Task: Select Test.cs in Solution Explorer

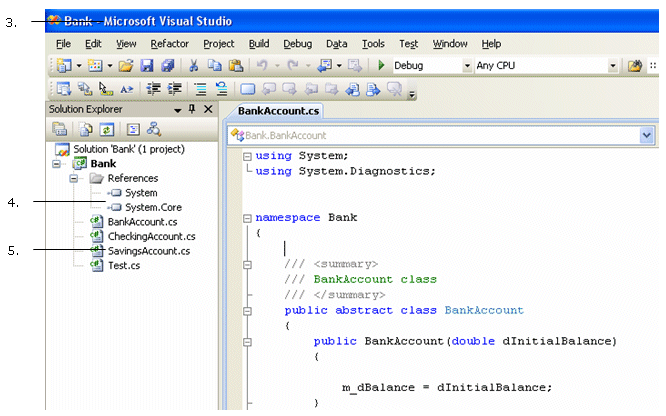Action: coord(124,266)
